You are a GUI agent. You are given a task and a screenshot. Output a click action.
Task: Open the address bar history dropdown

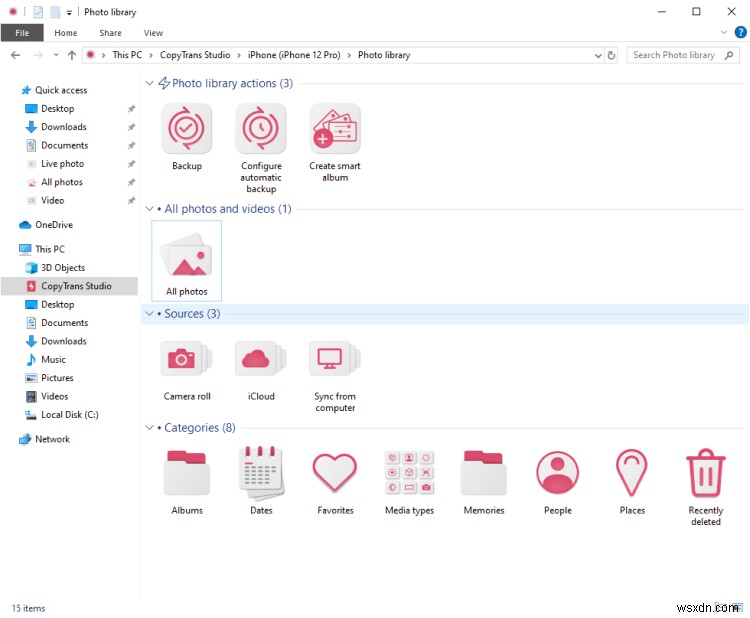(598, 55)
